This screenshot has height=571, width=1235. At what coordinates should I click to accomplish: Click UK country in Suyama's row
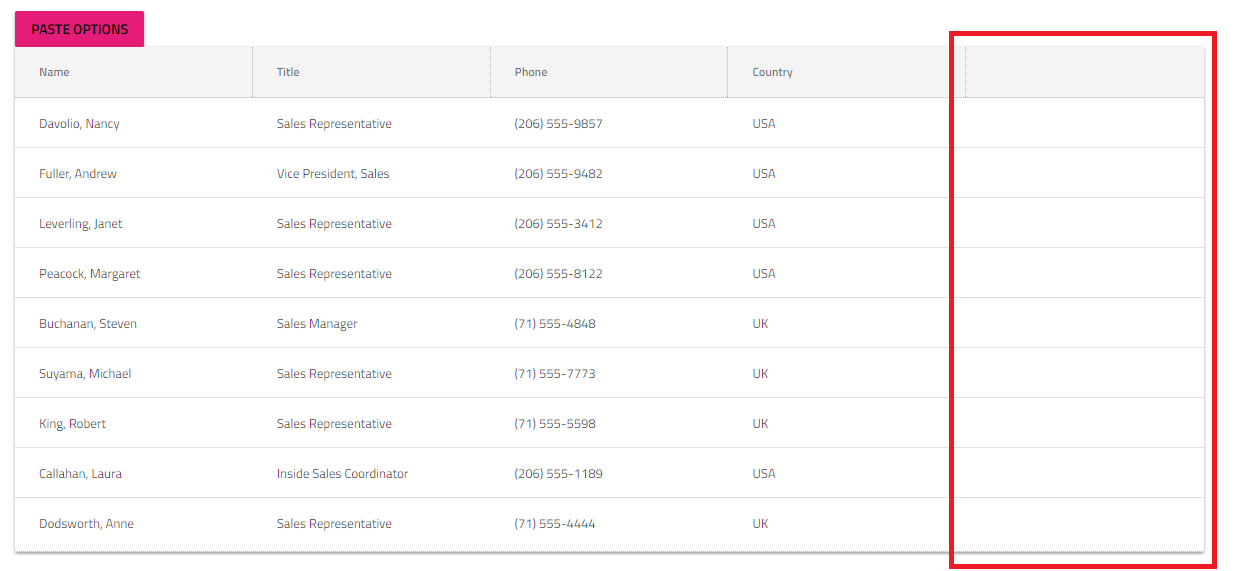[x=761, y=374]
